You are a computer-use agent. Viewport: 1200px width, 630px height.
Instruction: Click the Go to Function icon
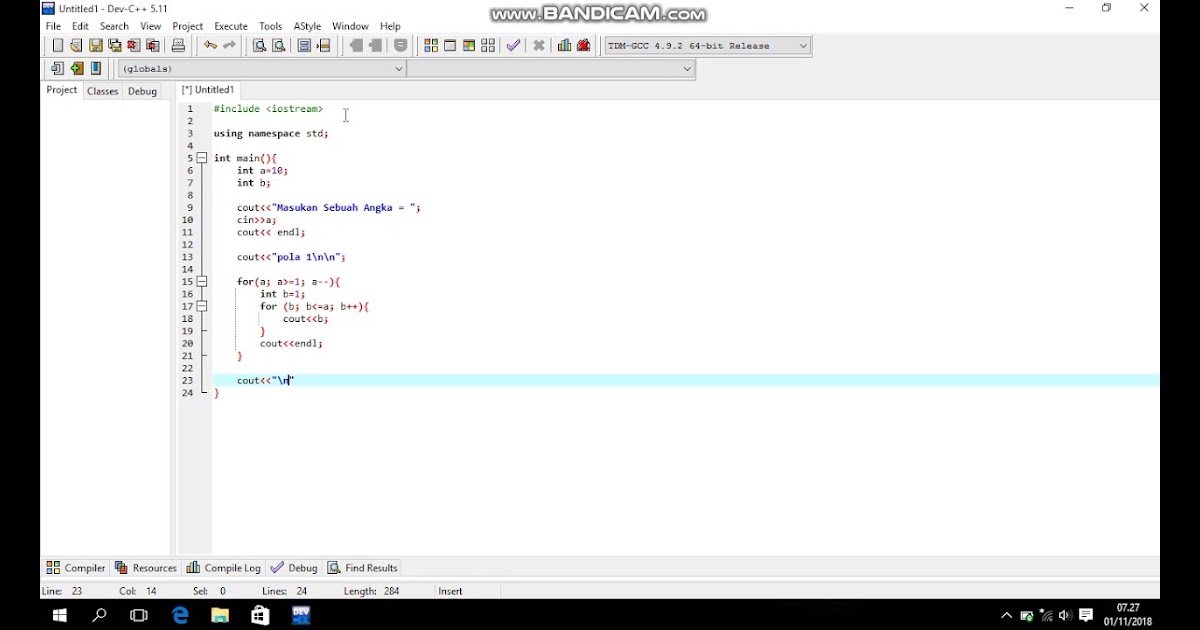[304, 45]
